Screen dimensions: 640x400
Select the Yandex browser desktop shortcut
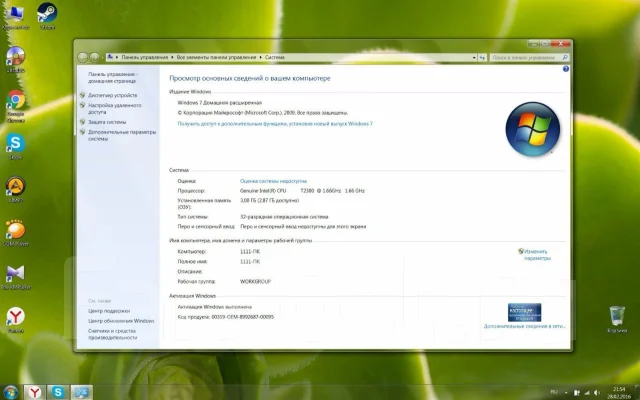[x=16, y=320]
